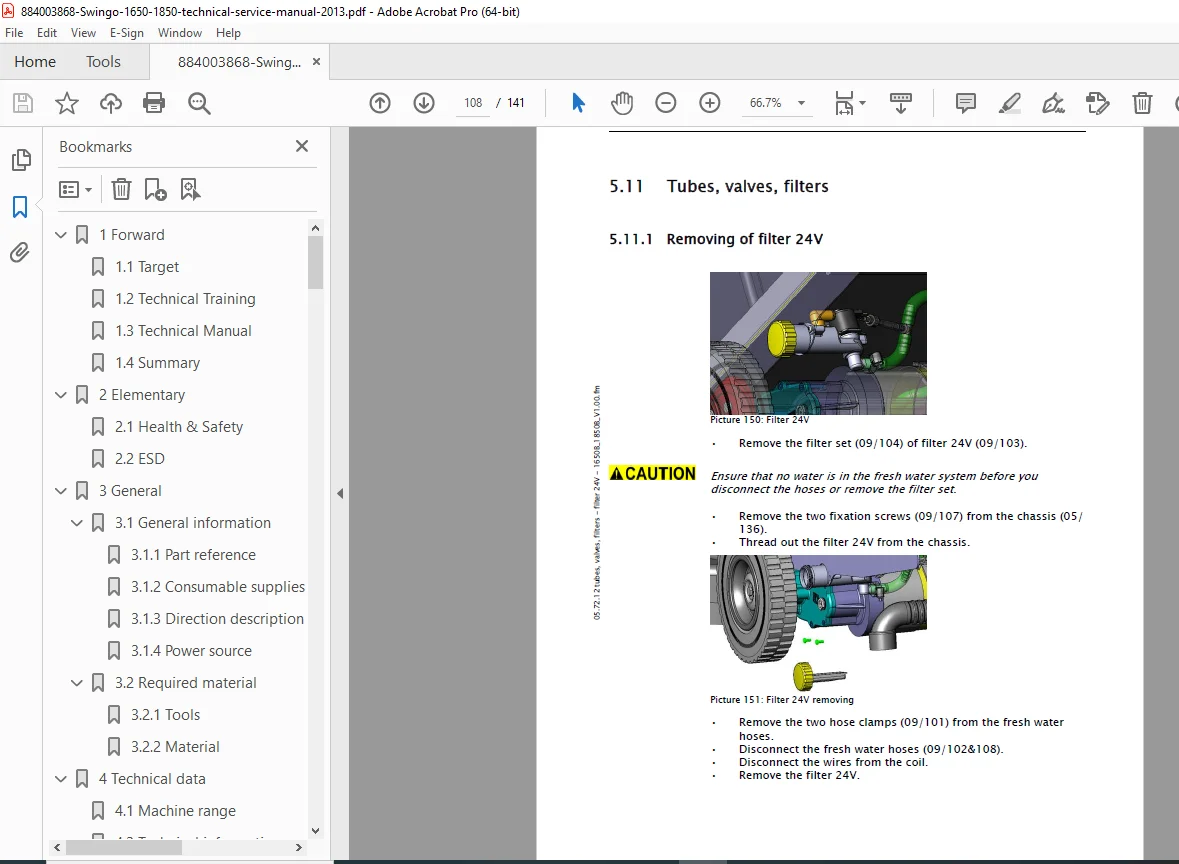
Task: Jump to 1.3 Technical Manual bookmark
Action: point(183,331)
